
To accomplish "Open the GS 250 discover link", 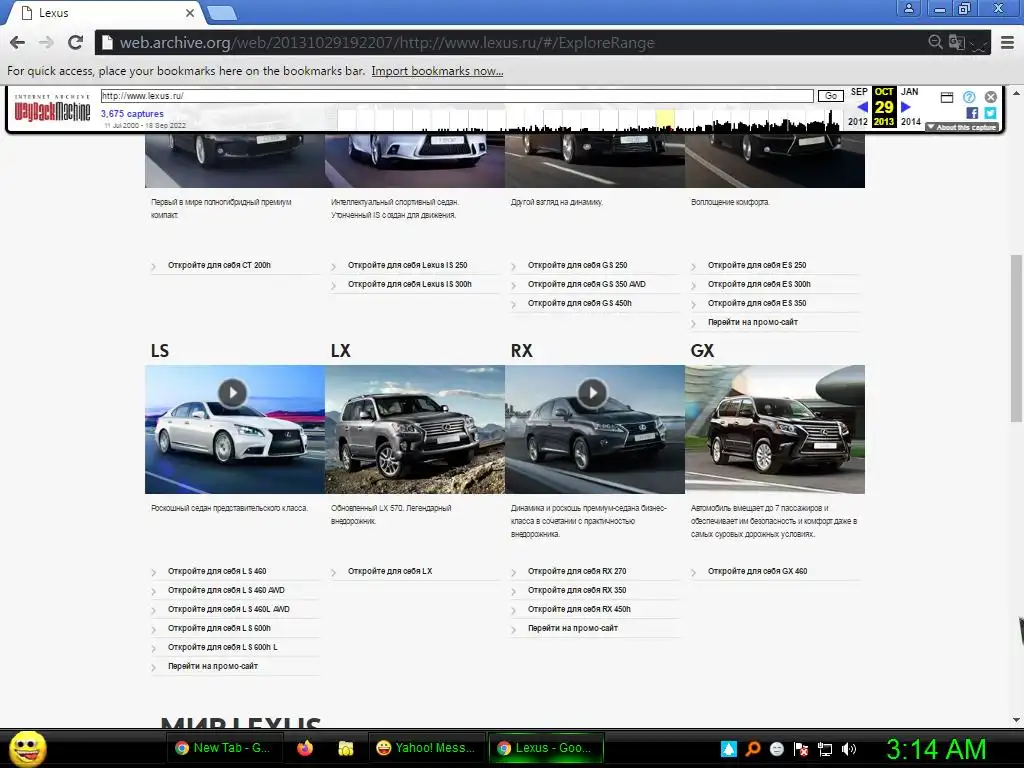I will pyautogui.click(x=577, y=265).
